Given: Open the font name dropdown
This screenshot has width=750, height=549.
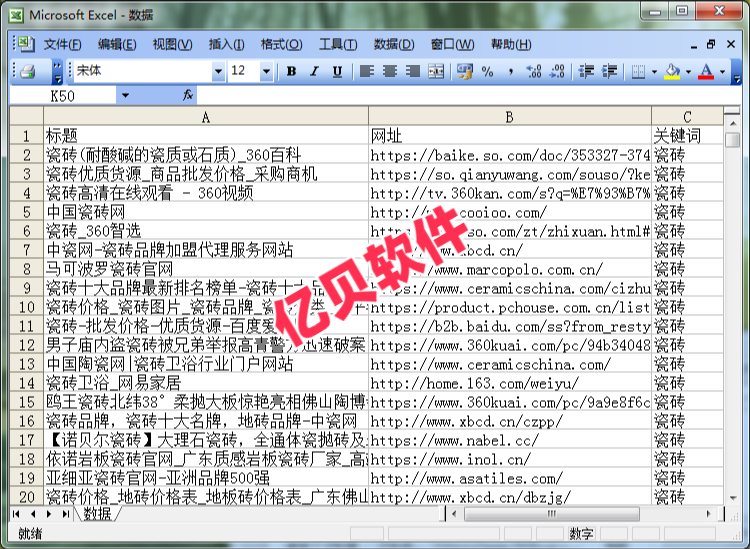Looking at the screenshot, I should pos(218,72).
